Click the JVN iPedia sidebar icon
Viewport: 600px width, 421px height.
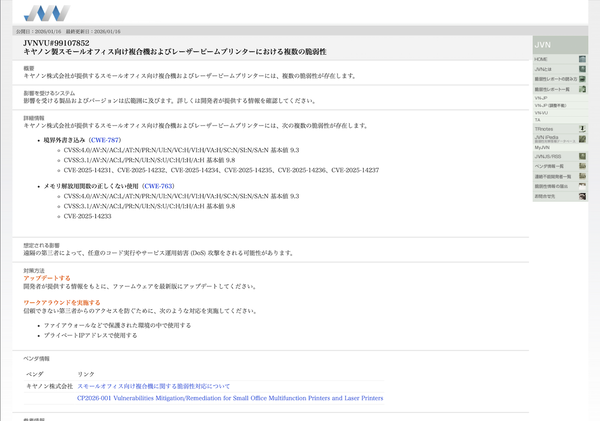tap(582, 139)
